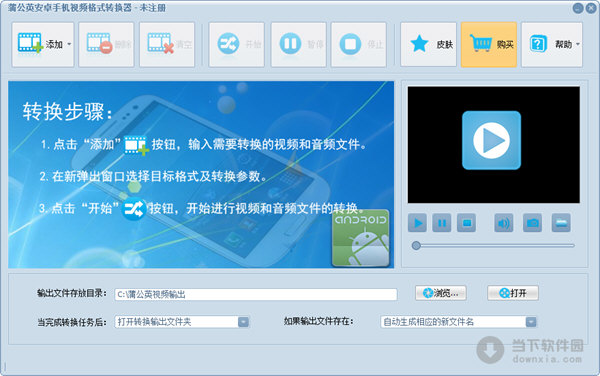Image resolution: width=600 pixels, height=376 pixels.
Task: Click the 清空 clear list icon
Action: click(161, 43)
